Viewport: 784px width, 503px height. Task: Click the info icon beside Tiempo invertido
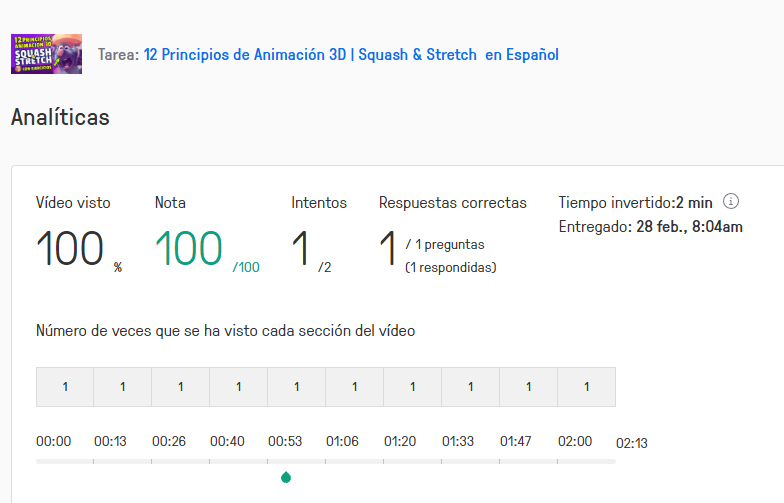pos(731,201)
